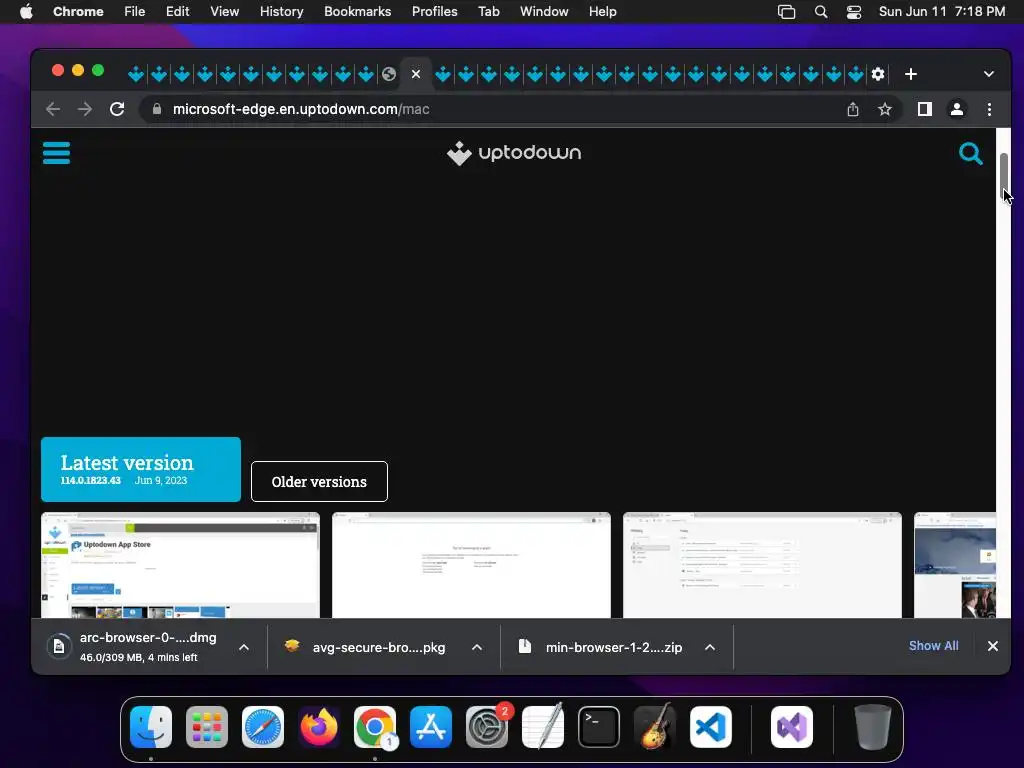Reload the current page
This screenshot has height=768, width=1024.
(x=117, y=109)
